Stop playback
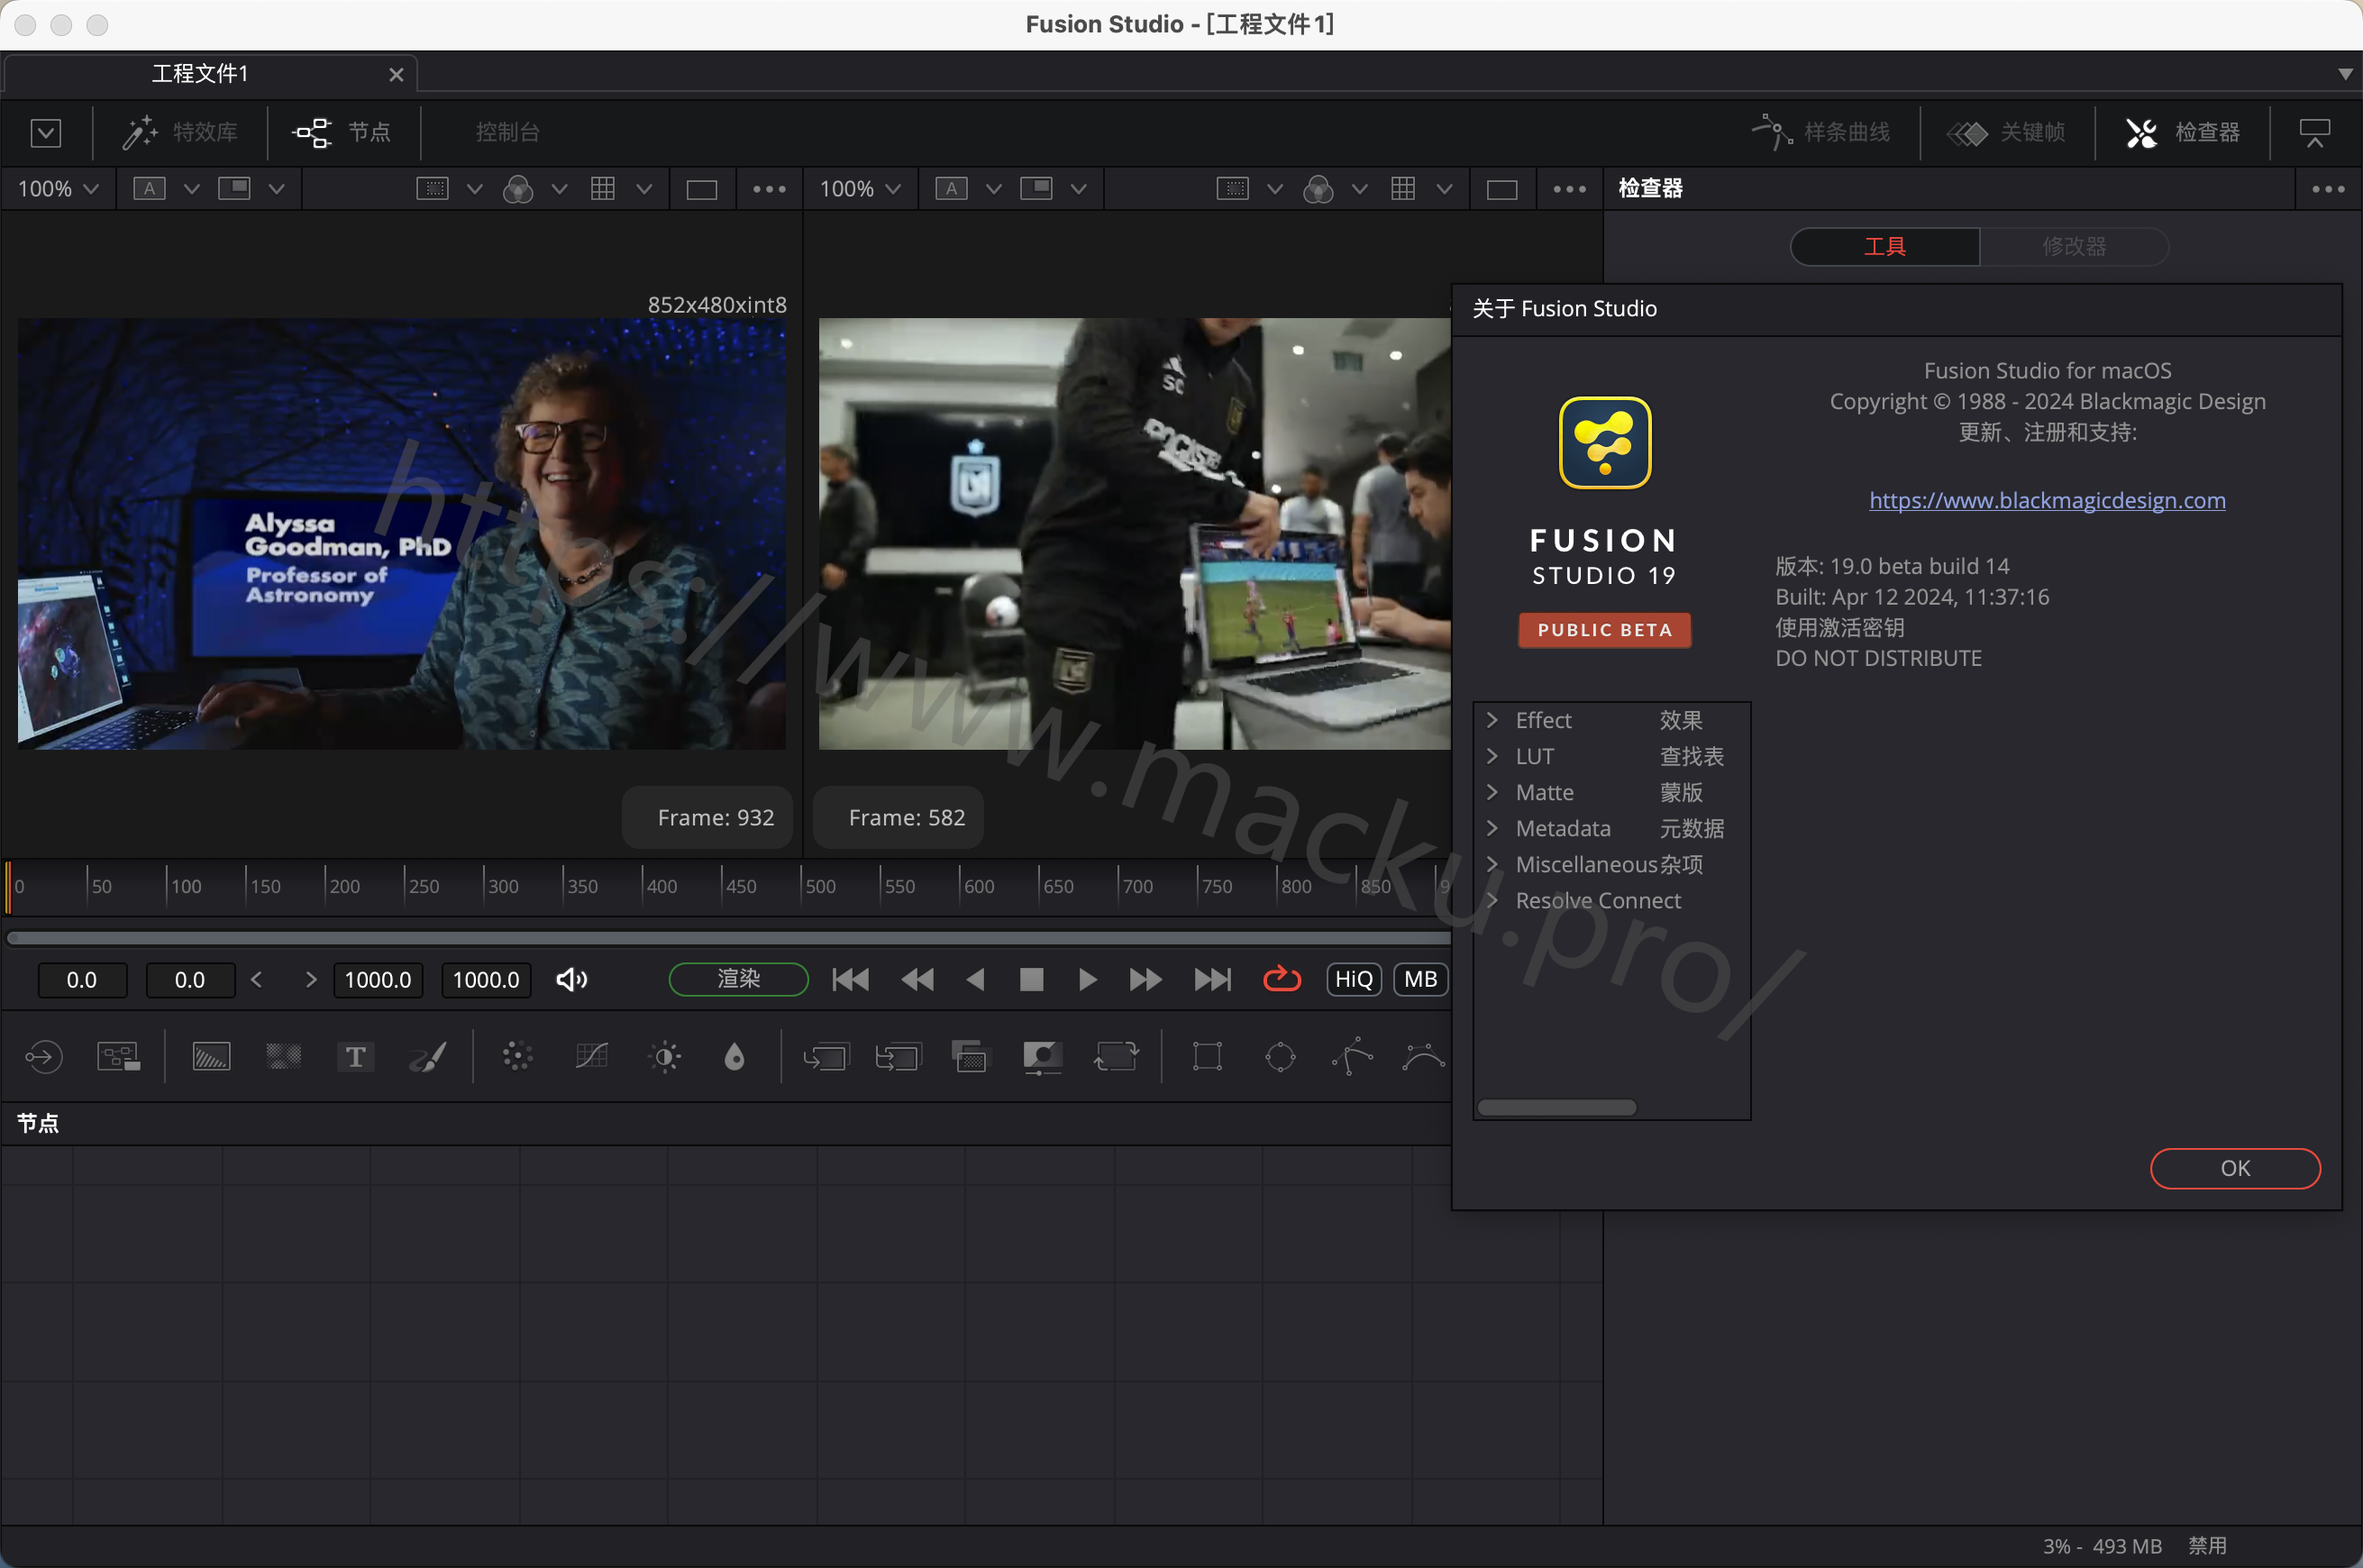The height and width of the screenshot is (1568, 2363). click(x=1031, y=980)
